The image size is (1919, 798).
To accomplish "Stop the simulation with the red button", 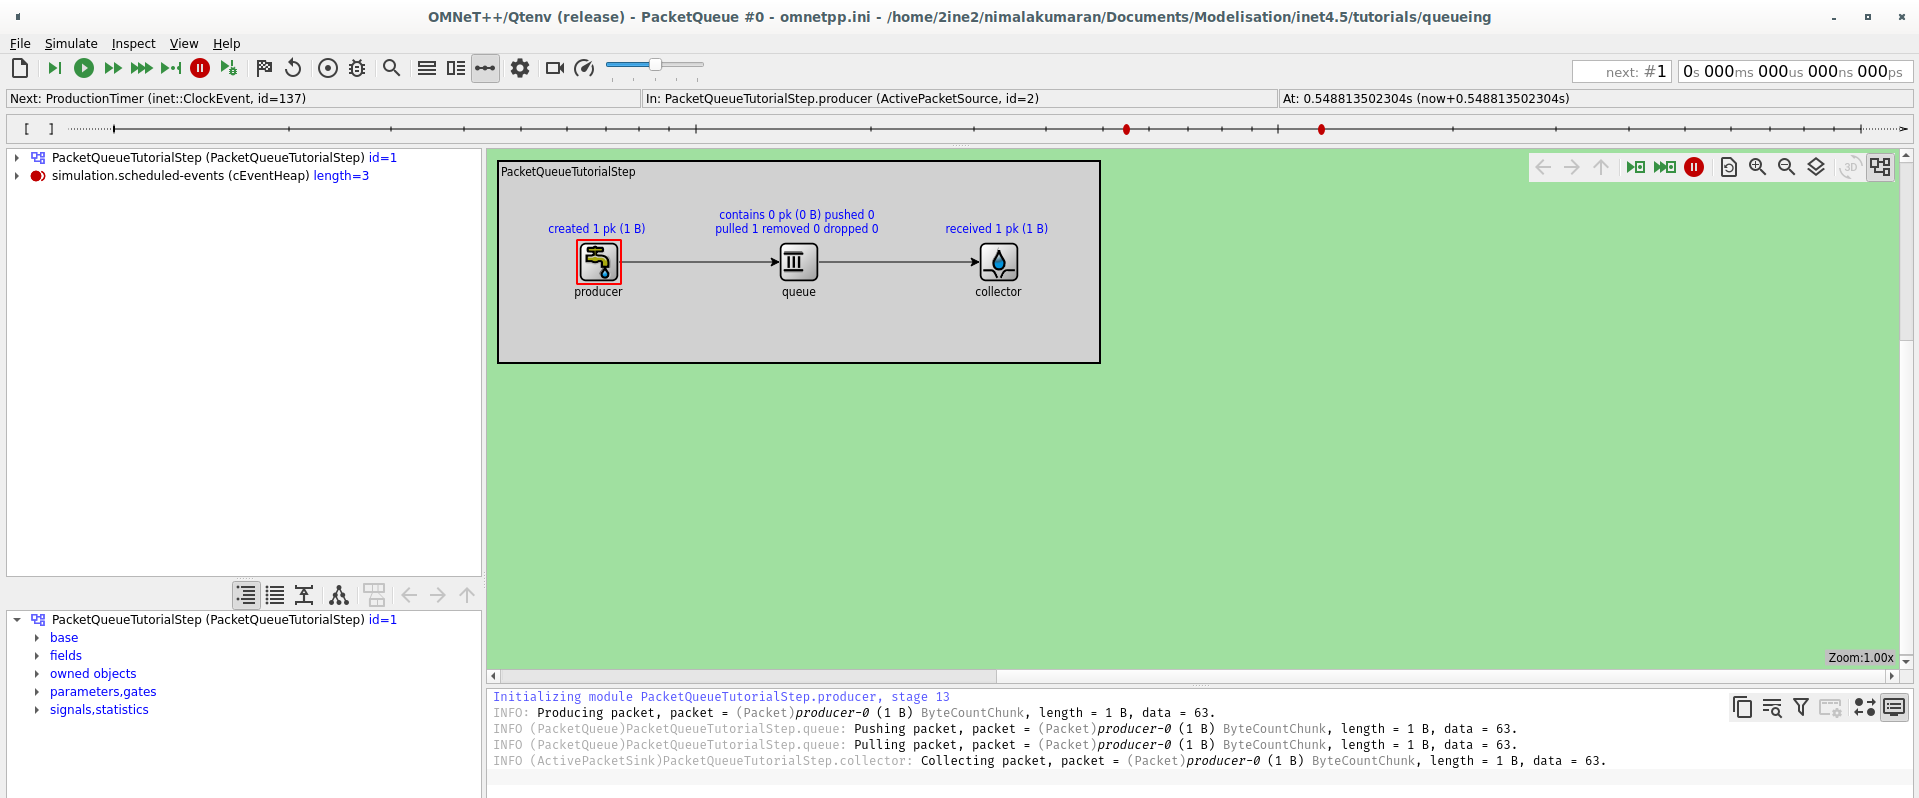I will [200, 68].
